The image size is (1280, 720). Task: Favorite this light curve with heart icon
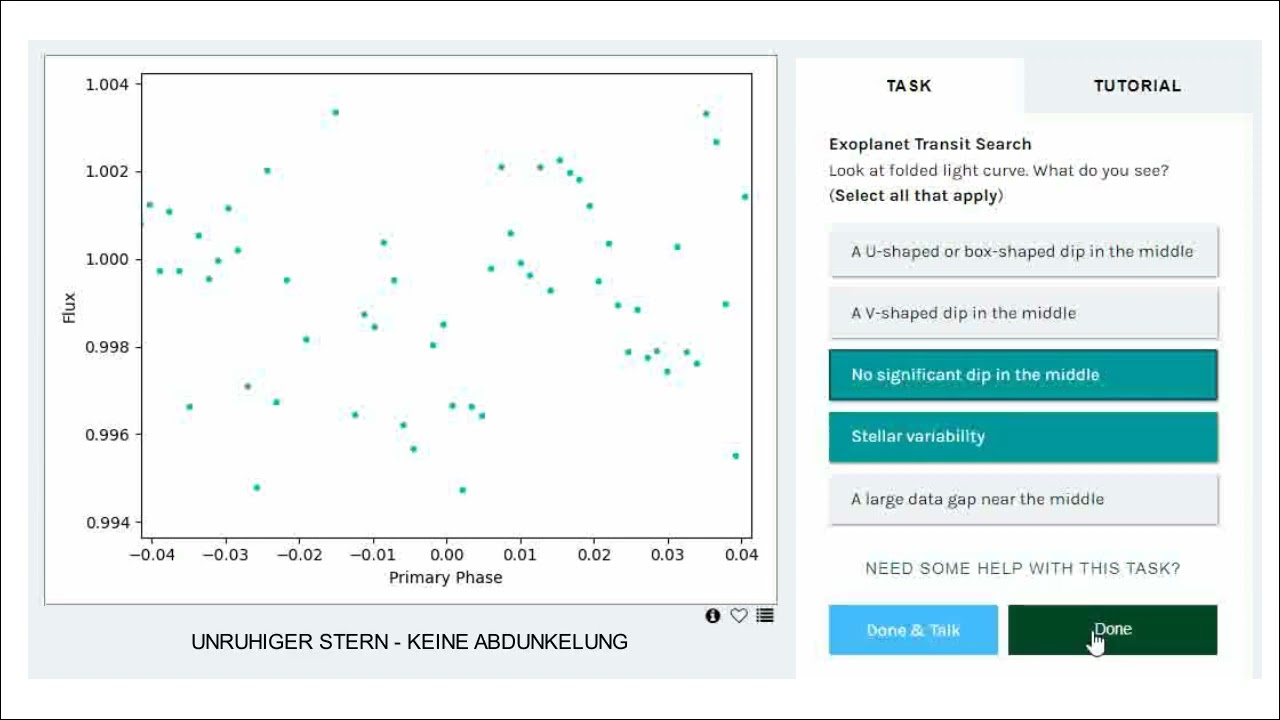tap(739, 616)
